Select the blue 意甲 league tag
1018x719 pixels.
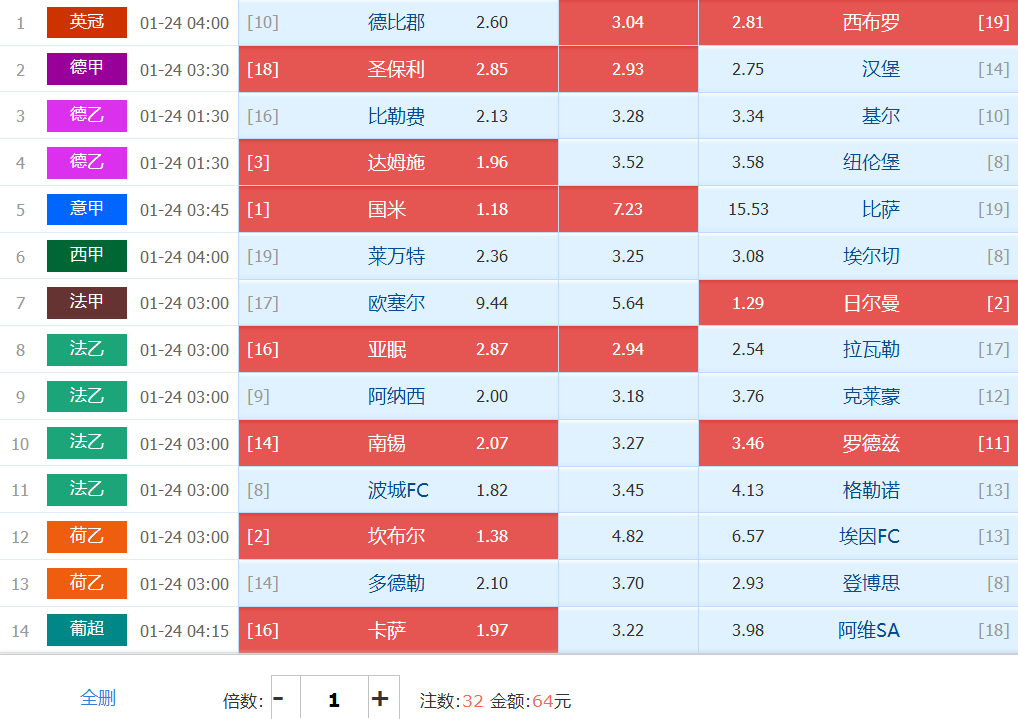coord(87,209)
